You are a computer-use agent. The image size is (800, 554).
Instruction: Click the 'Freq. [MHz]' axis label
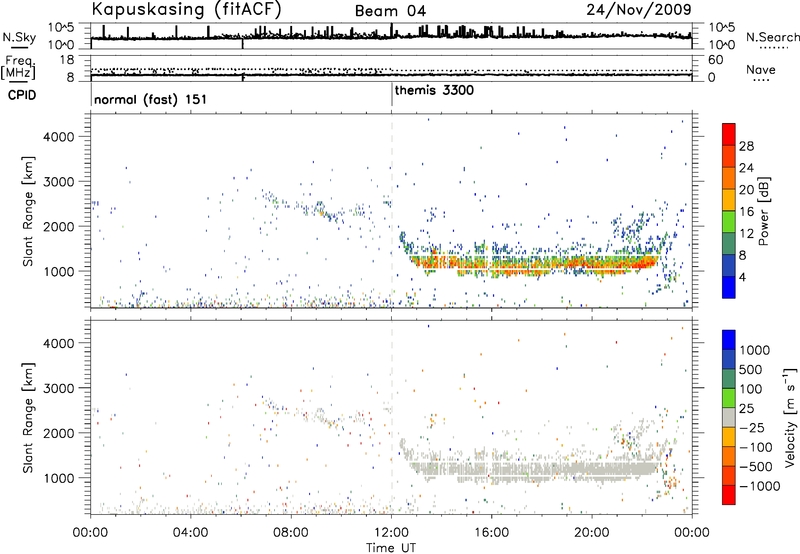(x=18, y=67)
